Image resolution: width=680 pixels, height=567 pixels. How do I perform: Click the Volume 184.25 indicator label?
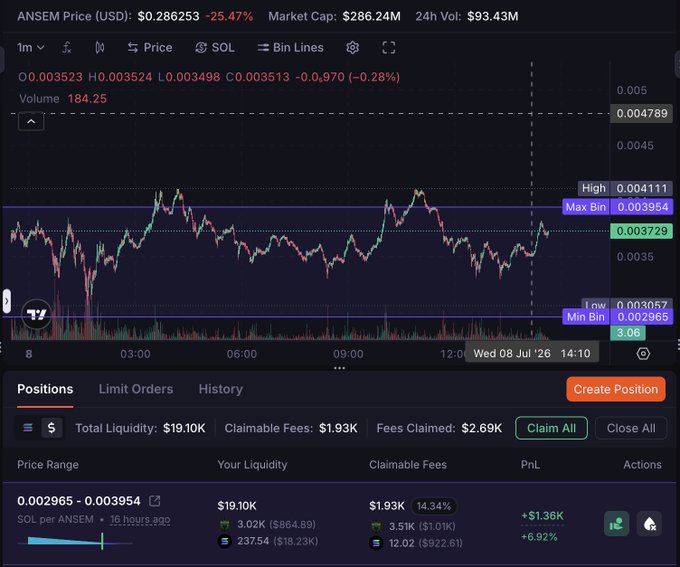63,98
